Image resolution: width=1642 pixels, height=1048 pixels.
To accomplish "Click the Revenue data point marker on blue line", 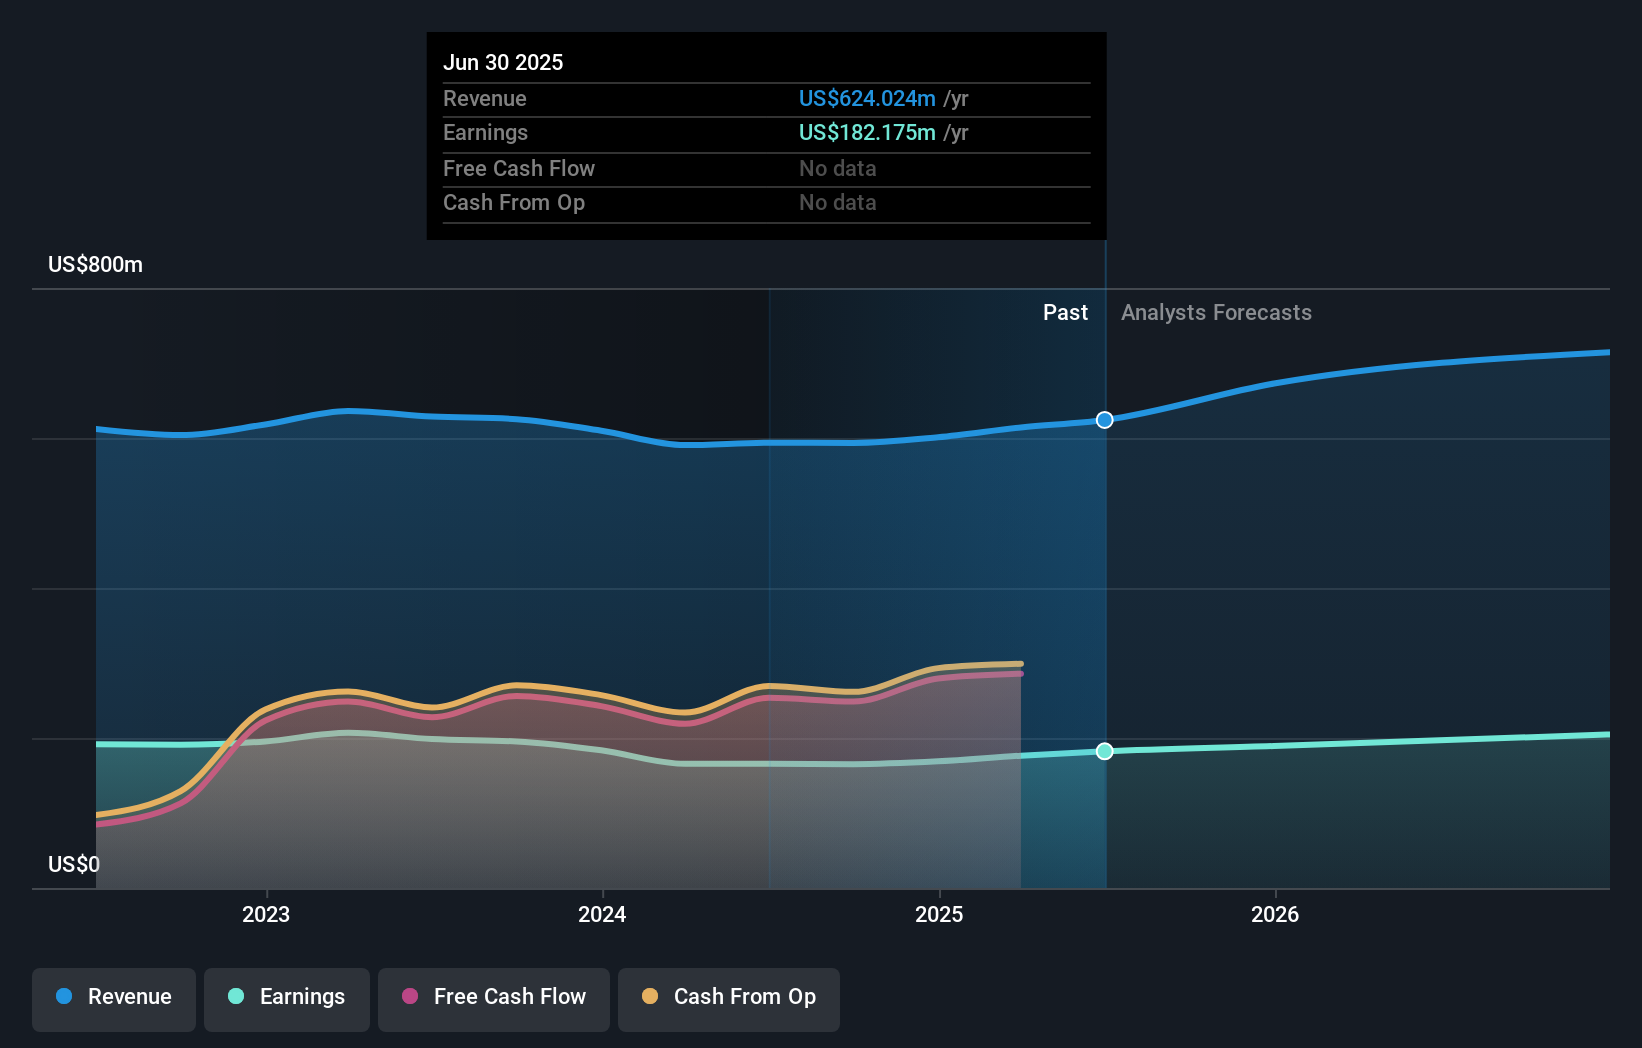I will (1104, 420).
